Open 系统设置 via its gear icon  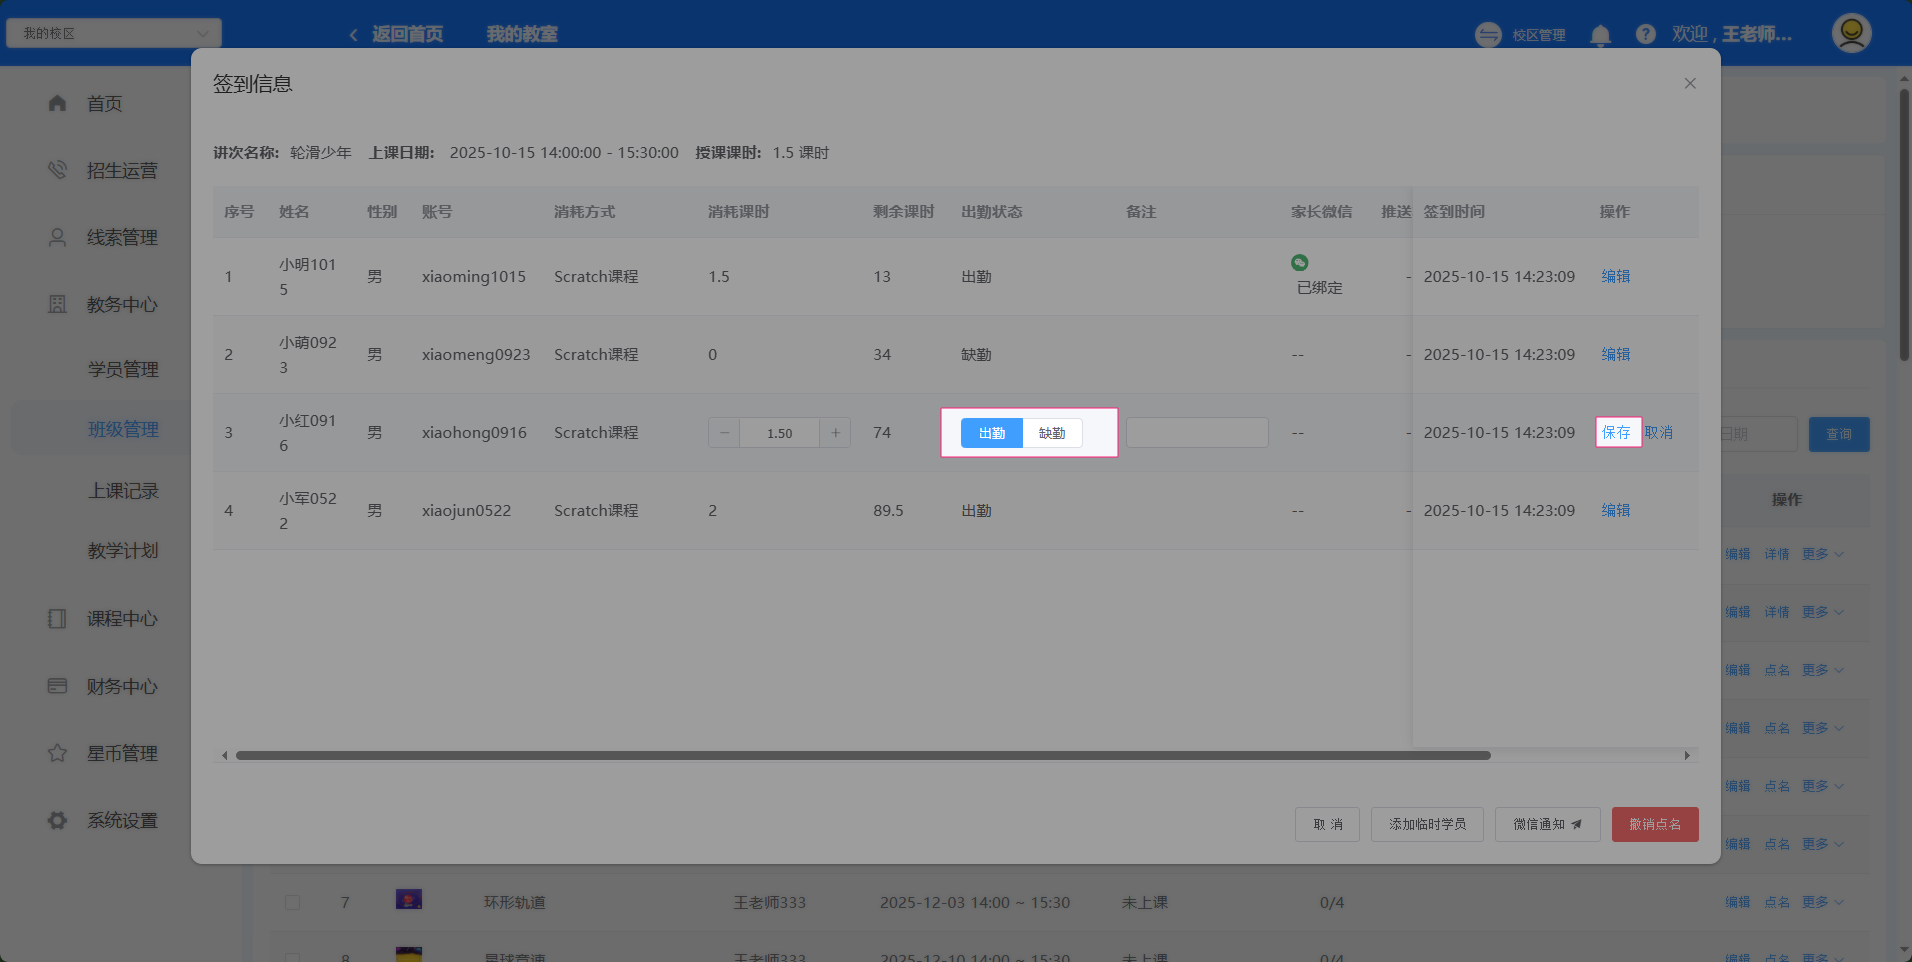click(57, 820)
